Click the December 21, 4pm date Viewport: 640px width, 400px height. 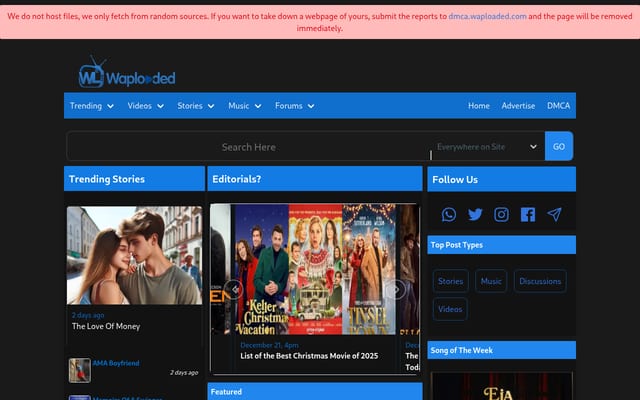(x=269, y=345)
